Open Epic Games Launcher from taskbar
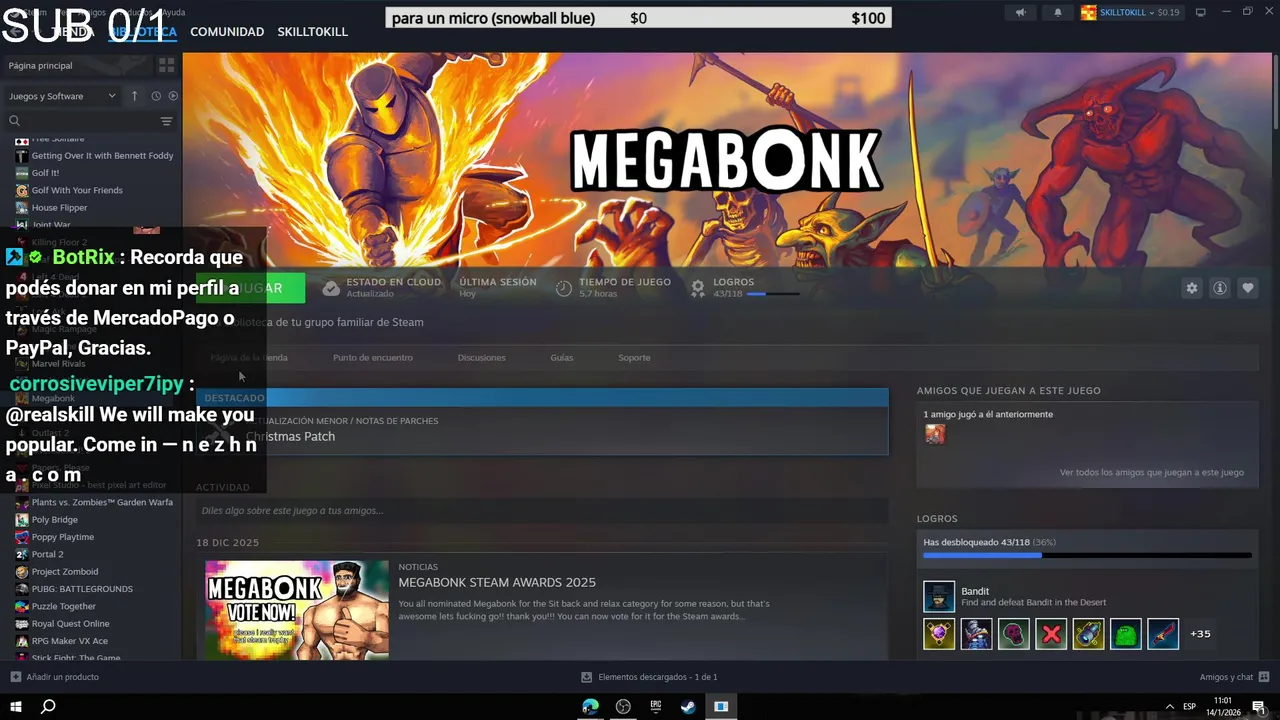Screen dimensions: 1280x720 pos(656,706)
